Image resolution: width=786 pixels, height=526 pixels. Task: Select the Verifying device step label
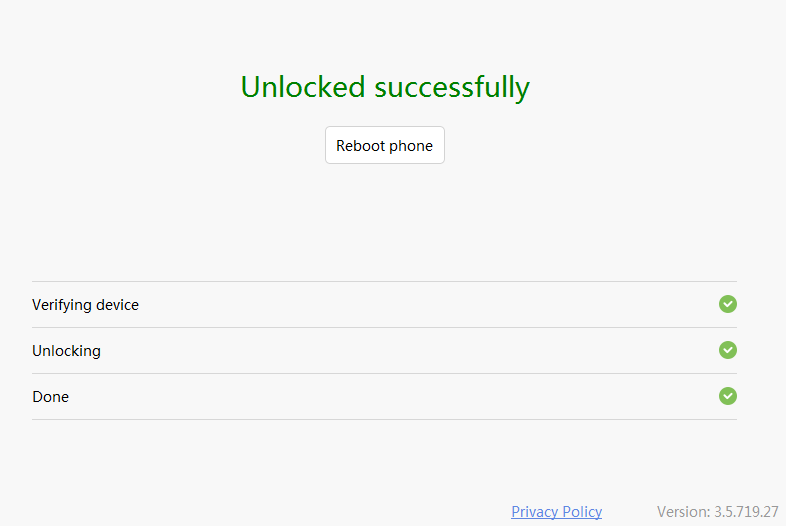tap(85, 305)
